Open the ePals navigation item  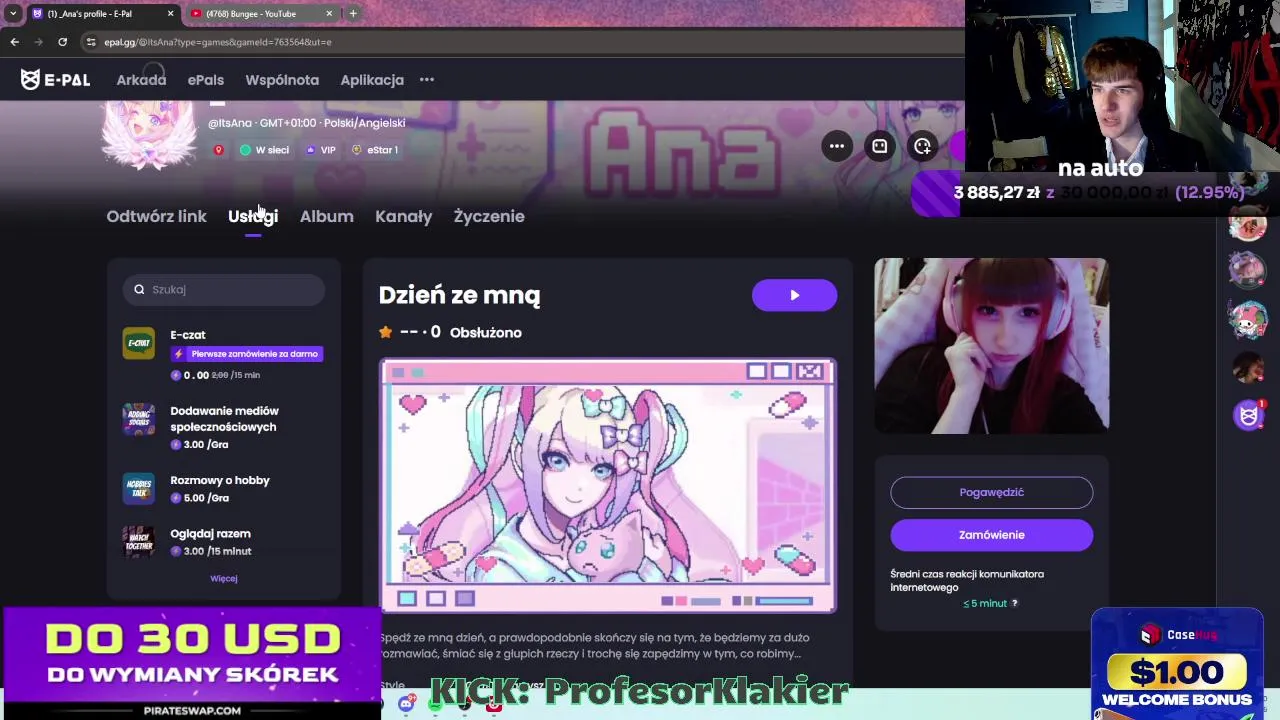click(206, 80)
